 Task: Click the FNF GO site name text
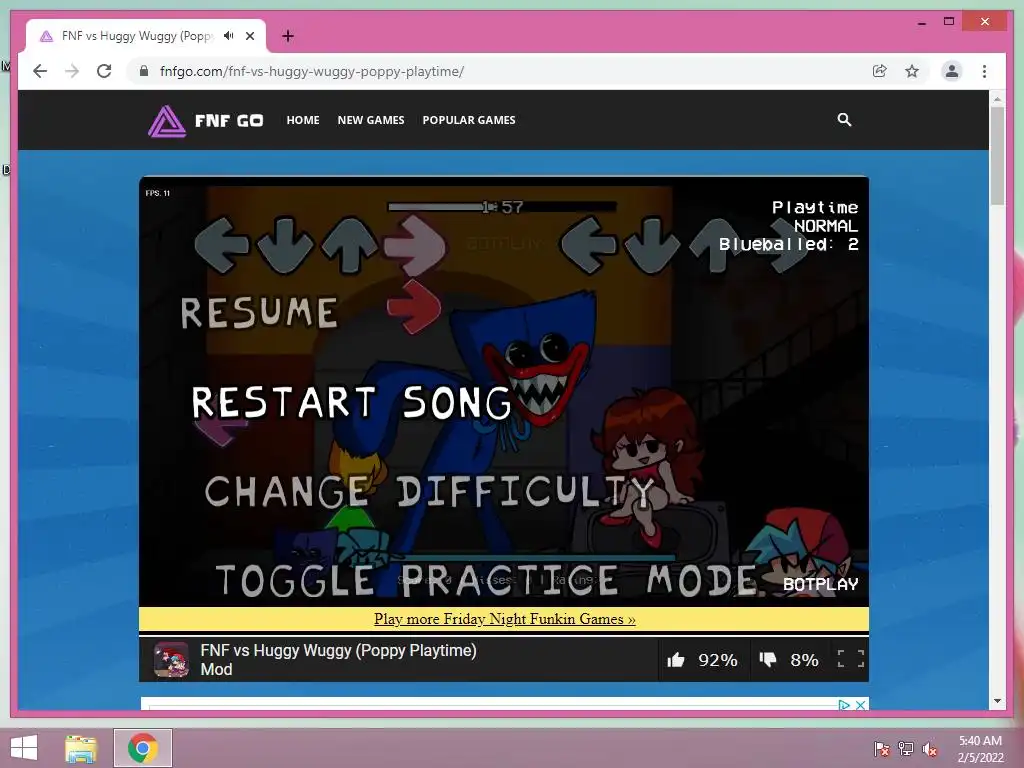229,121
